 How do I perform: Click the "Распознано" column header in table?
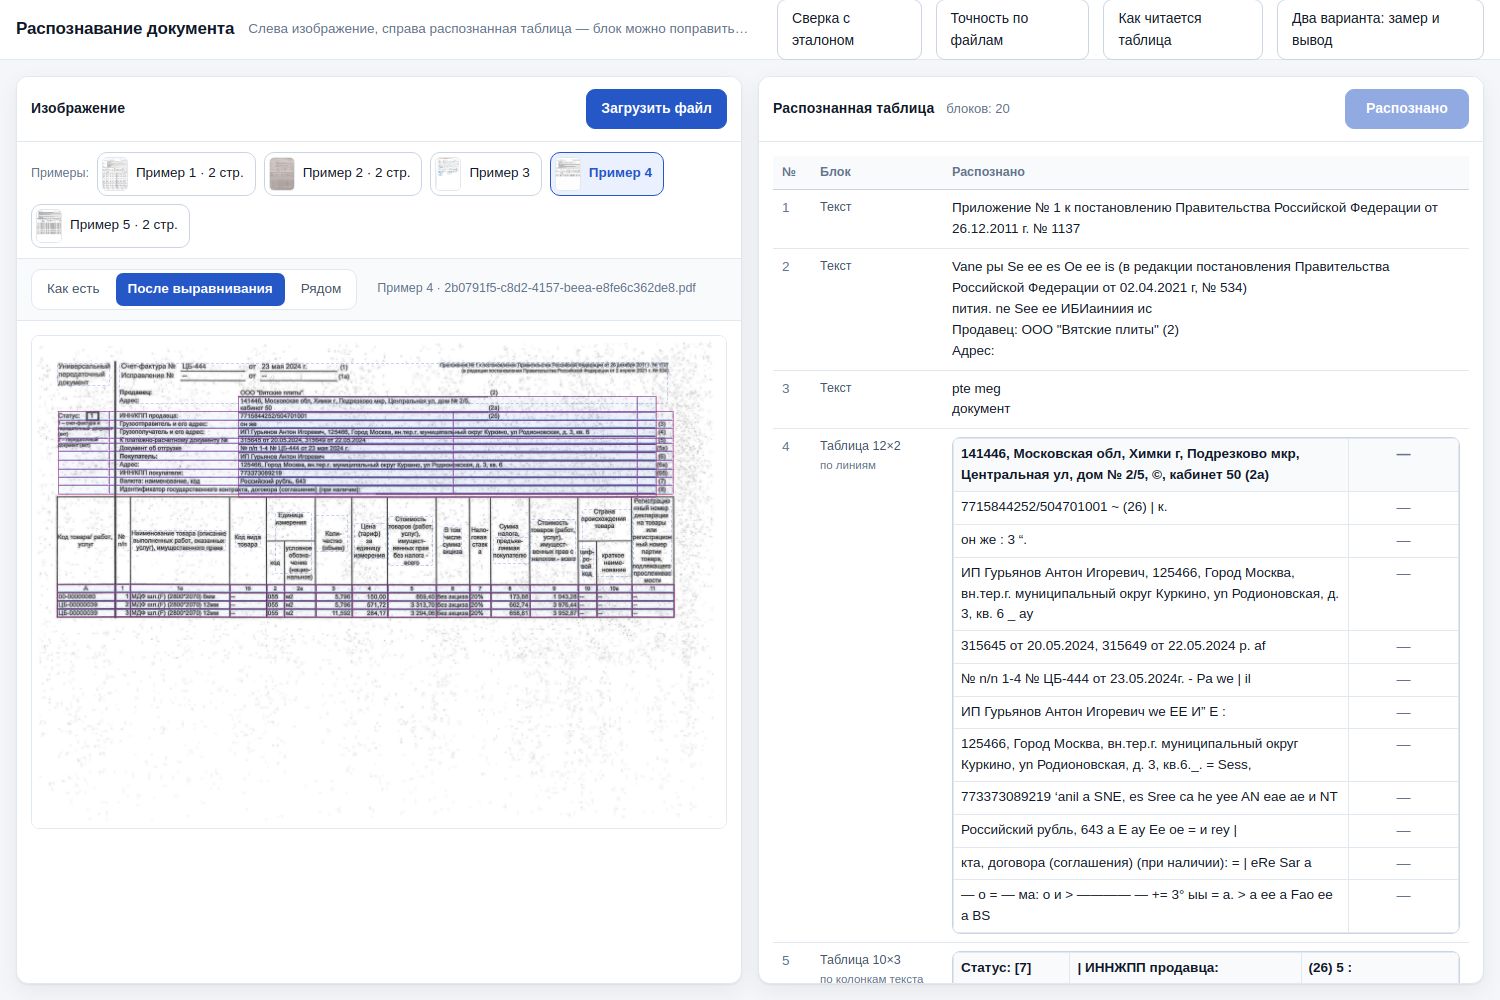coord(988,172)
